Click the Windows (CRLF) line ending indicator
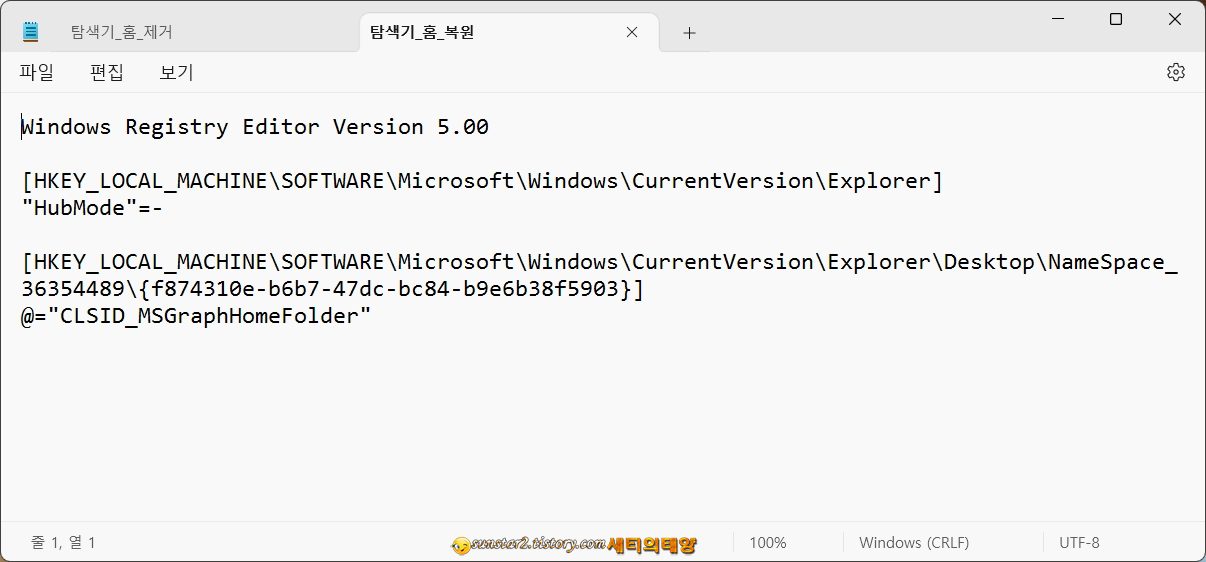This screenshot has height=562, width=1206. tap(914, 543)
